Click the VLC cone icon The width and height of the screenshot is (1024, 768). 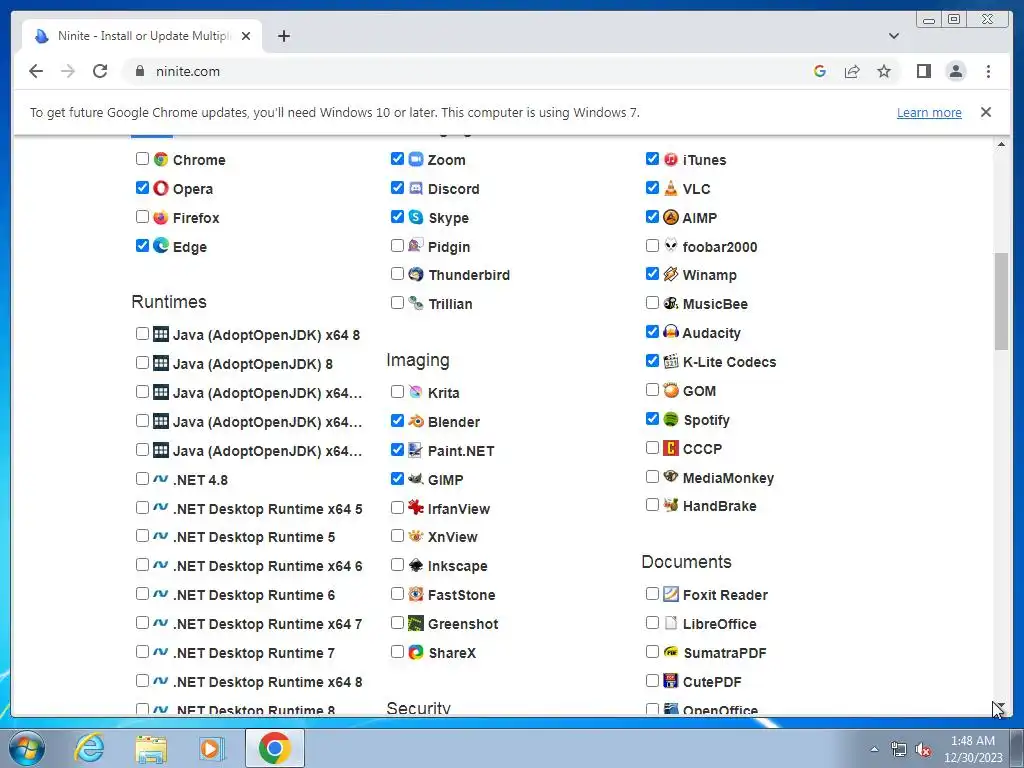pos(671,188)
